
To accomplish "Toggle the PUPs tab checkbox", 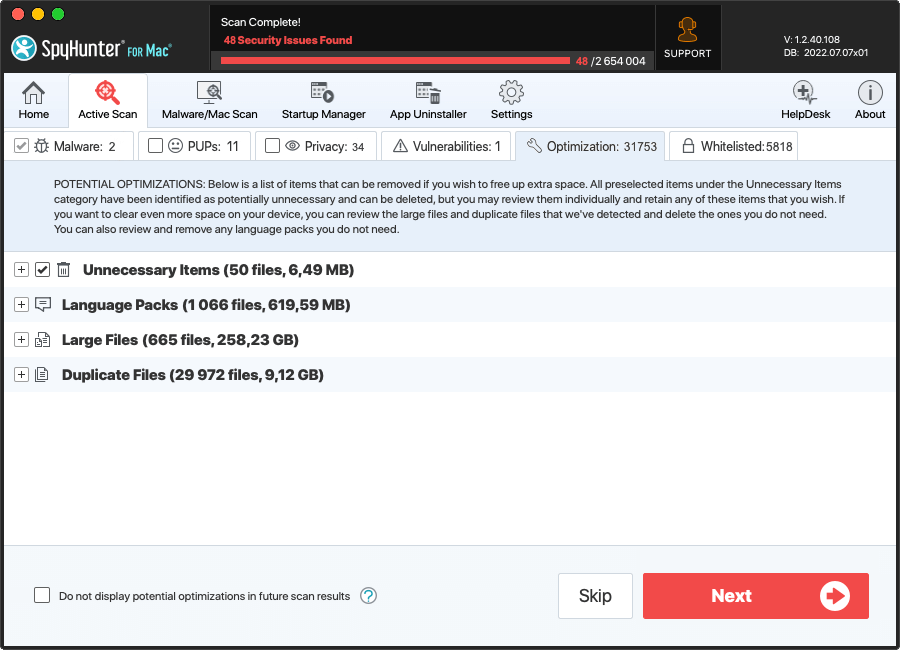I will coord(155,146).
